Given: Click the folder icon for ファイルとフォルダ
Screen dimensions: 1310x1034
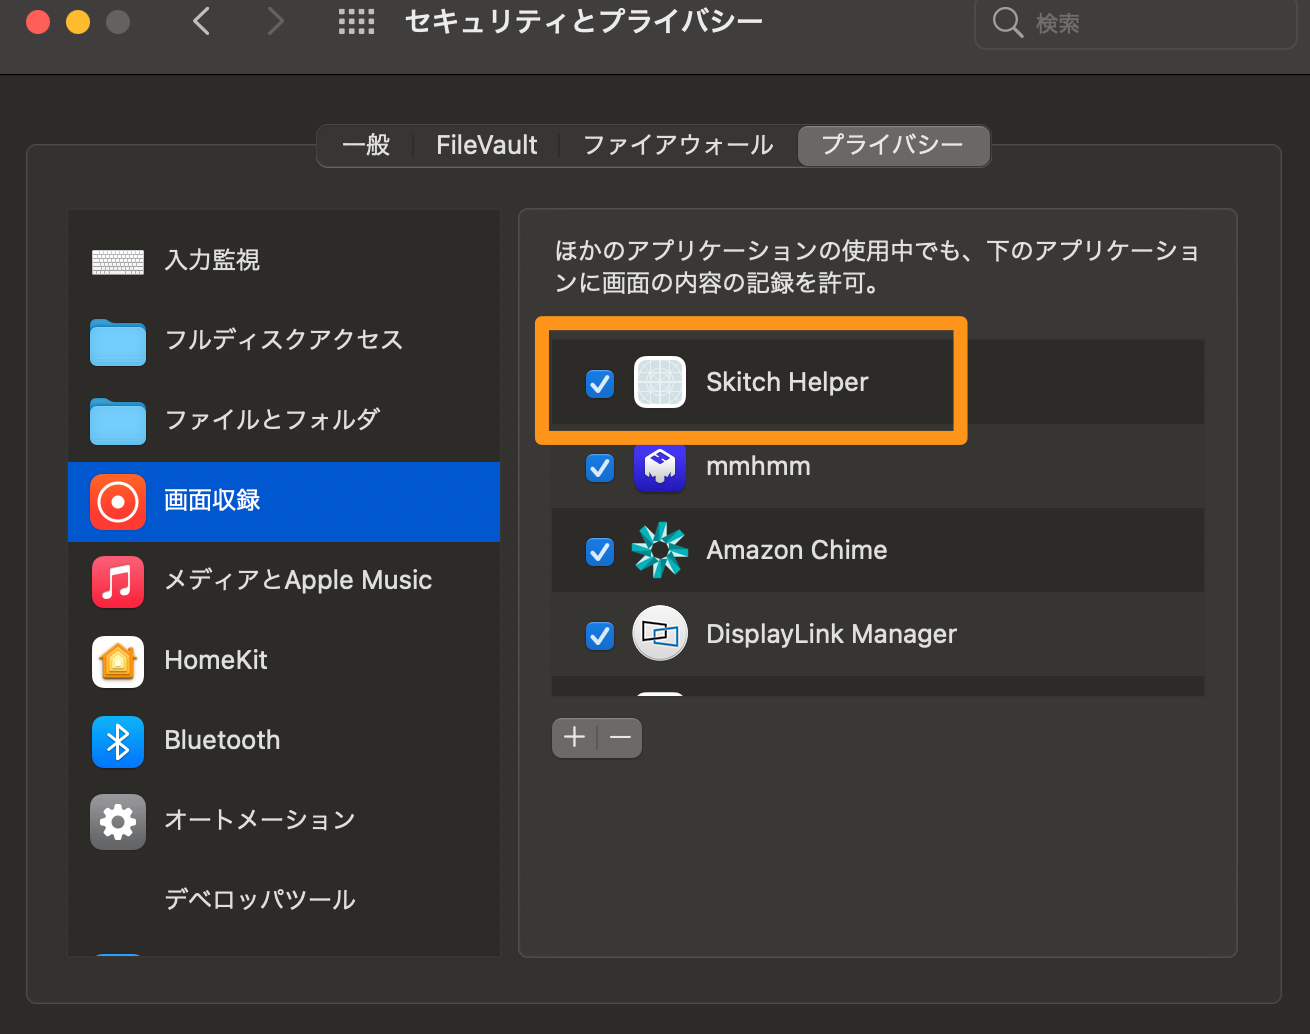Looking at the screenshot, I should coord(118,421).
